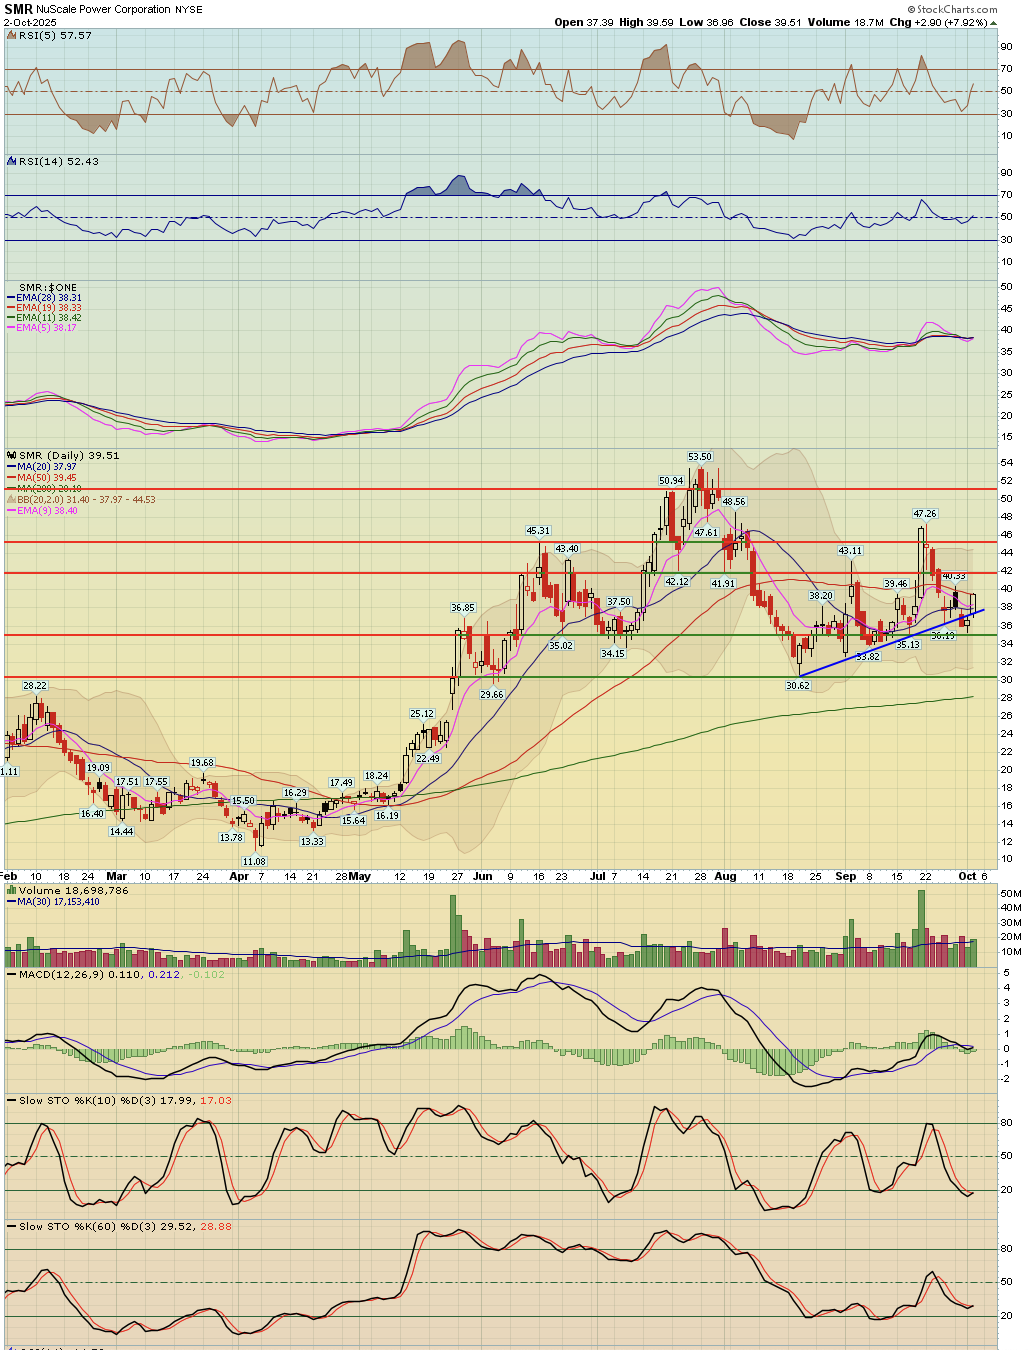Click the 47.26 September high label
1028x1350 pixels.
(x=925, y=514)
